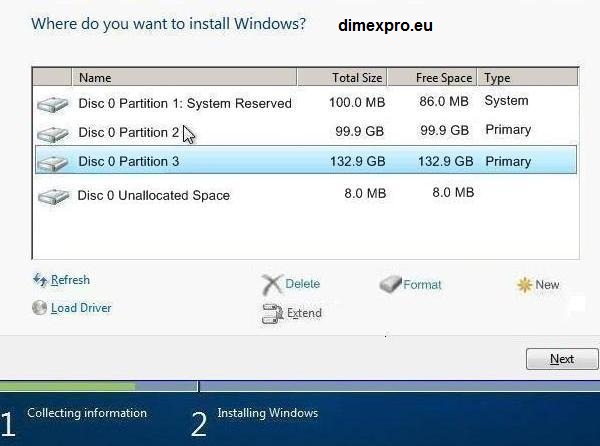Sort by the Name column header
The height and width of the screenshot is (446, 600).
click(x=184, y=78)
